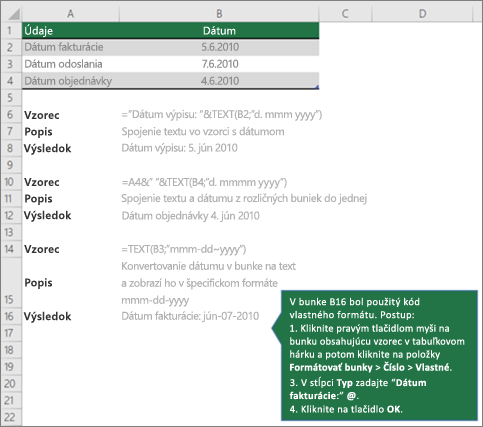The height and width of the screenshot is (427, 483).
Task: Select cell Dátum odoslania
Action: [71, 64]
